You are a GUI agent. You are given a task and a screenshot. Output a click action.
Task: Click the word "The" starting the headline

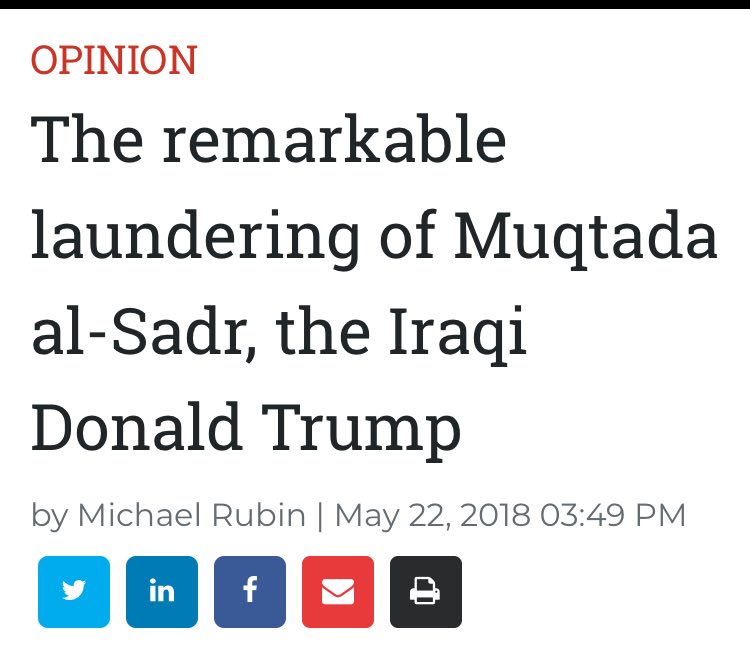[x=87, y=140]
